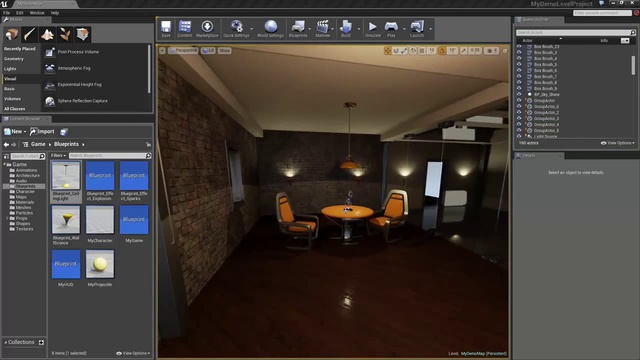The width and height of the screenshot is (640, 360).
Task: Select the Landscape mode icon
Action: (x=47, y=34)
